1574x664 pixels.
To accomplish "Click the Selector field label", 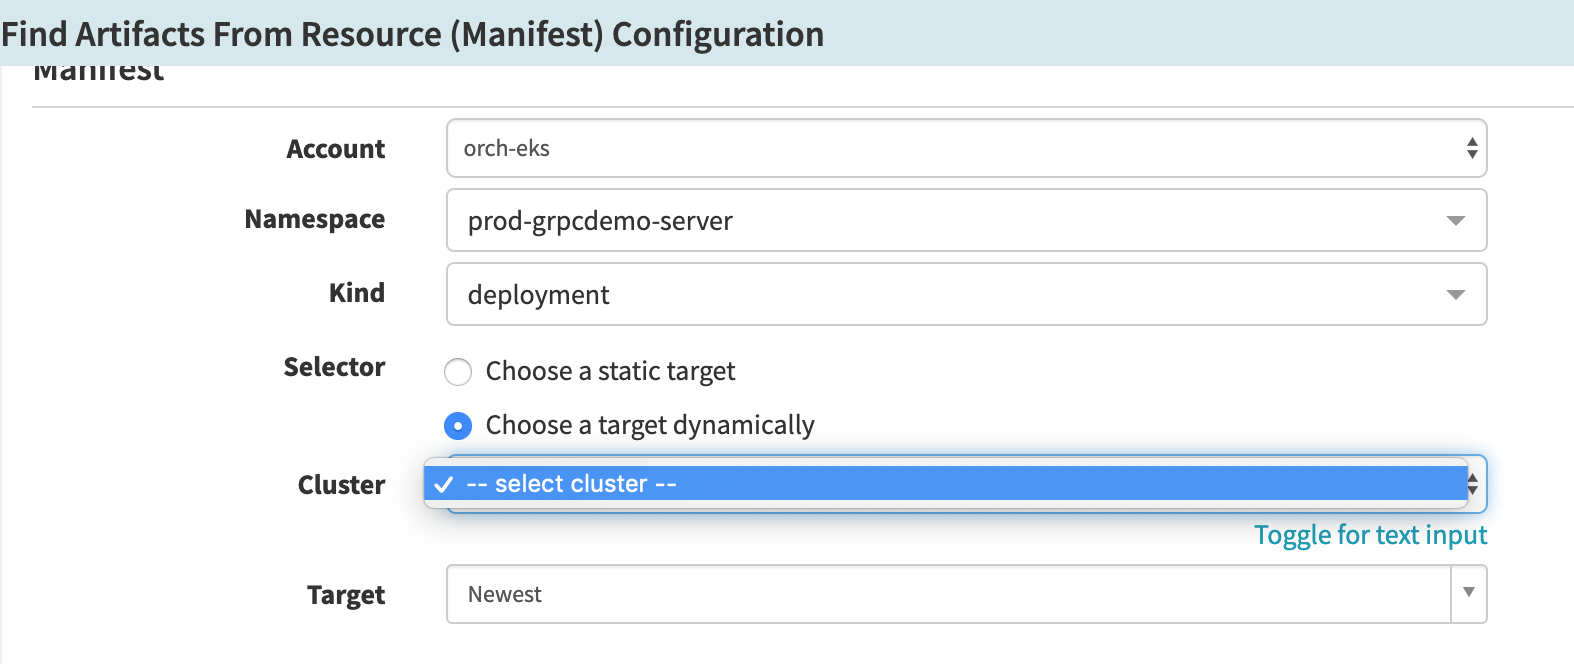I will coord(335,368).
